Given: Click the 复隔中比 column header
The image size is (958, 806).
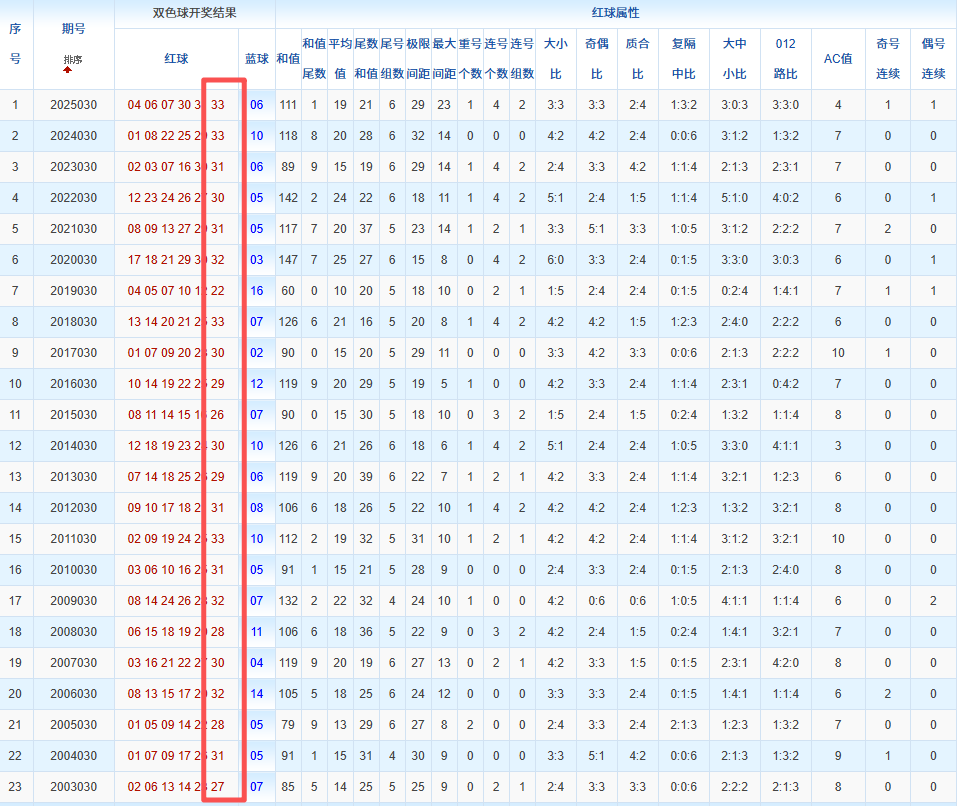Looking at the screenshot, I should pyautogui.click(x=684, y=59).
